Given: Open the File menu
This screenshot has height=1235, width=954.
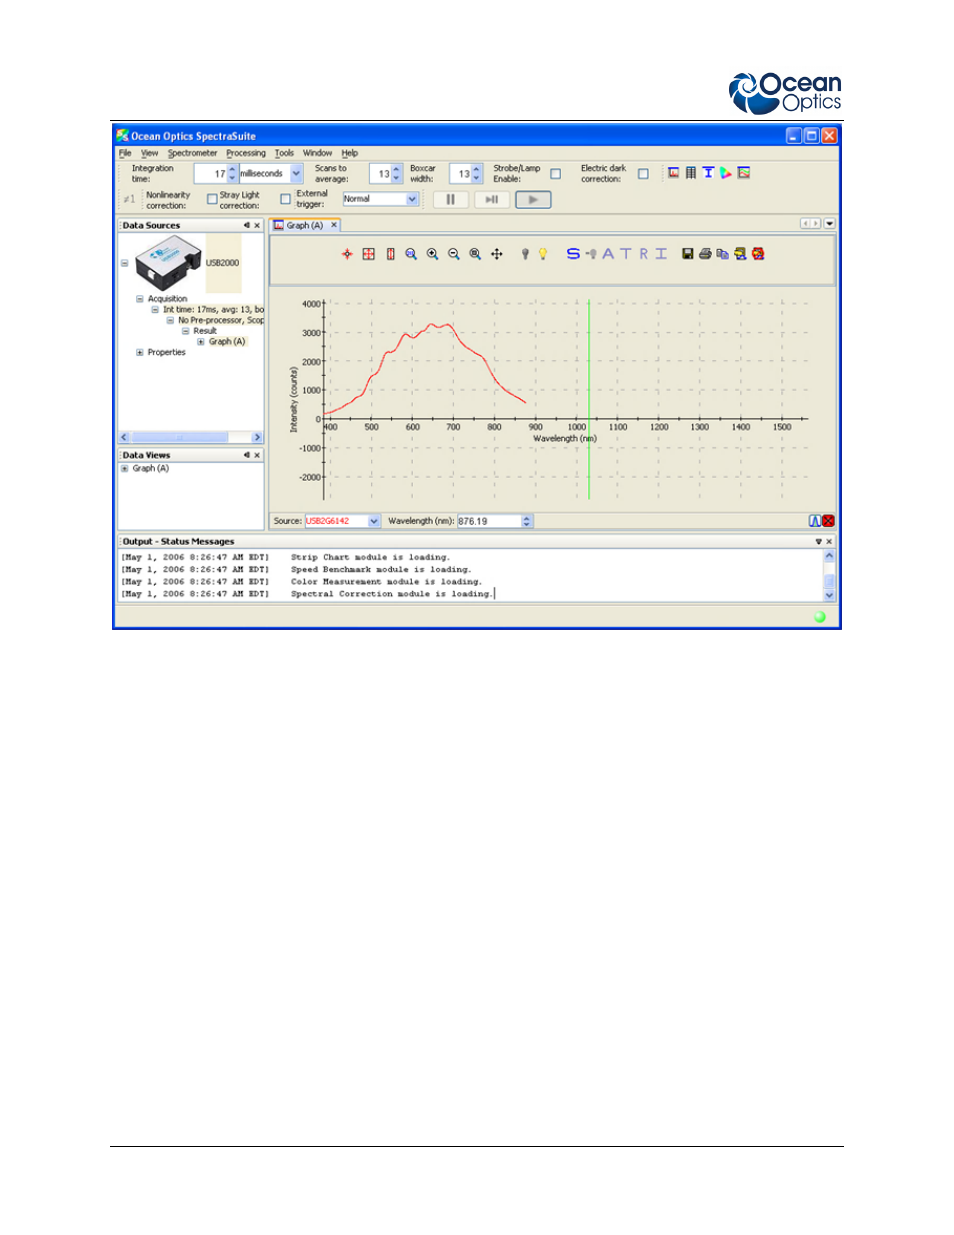Looking at the screenshot, I should click(x=125, y=153).
